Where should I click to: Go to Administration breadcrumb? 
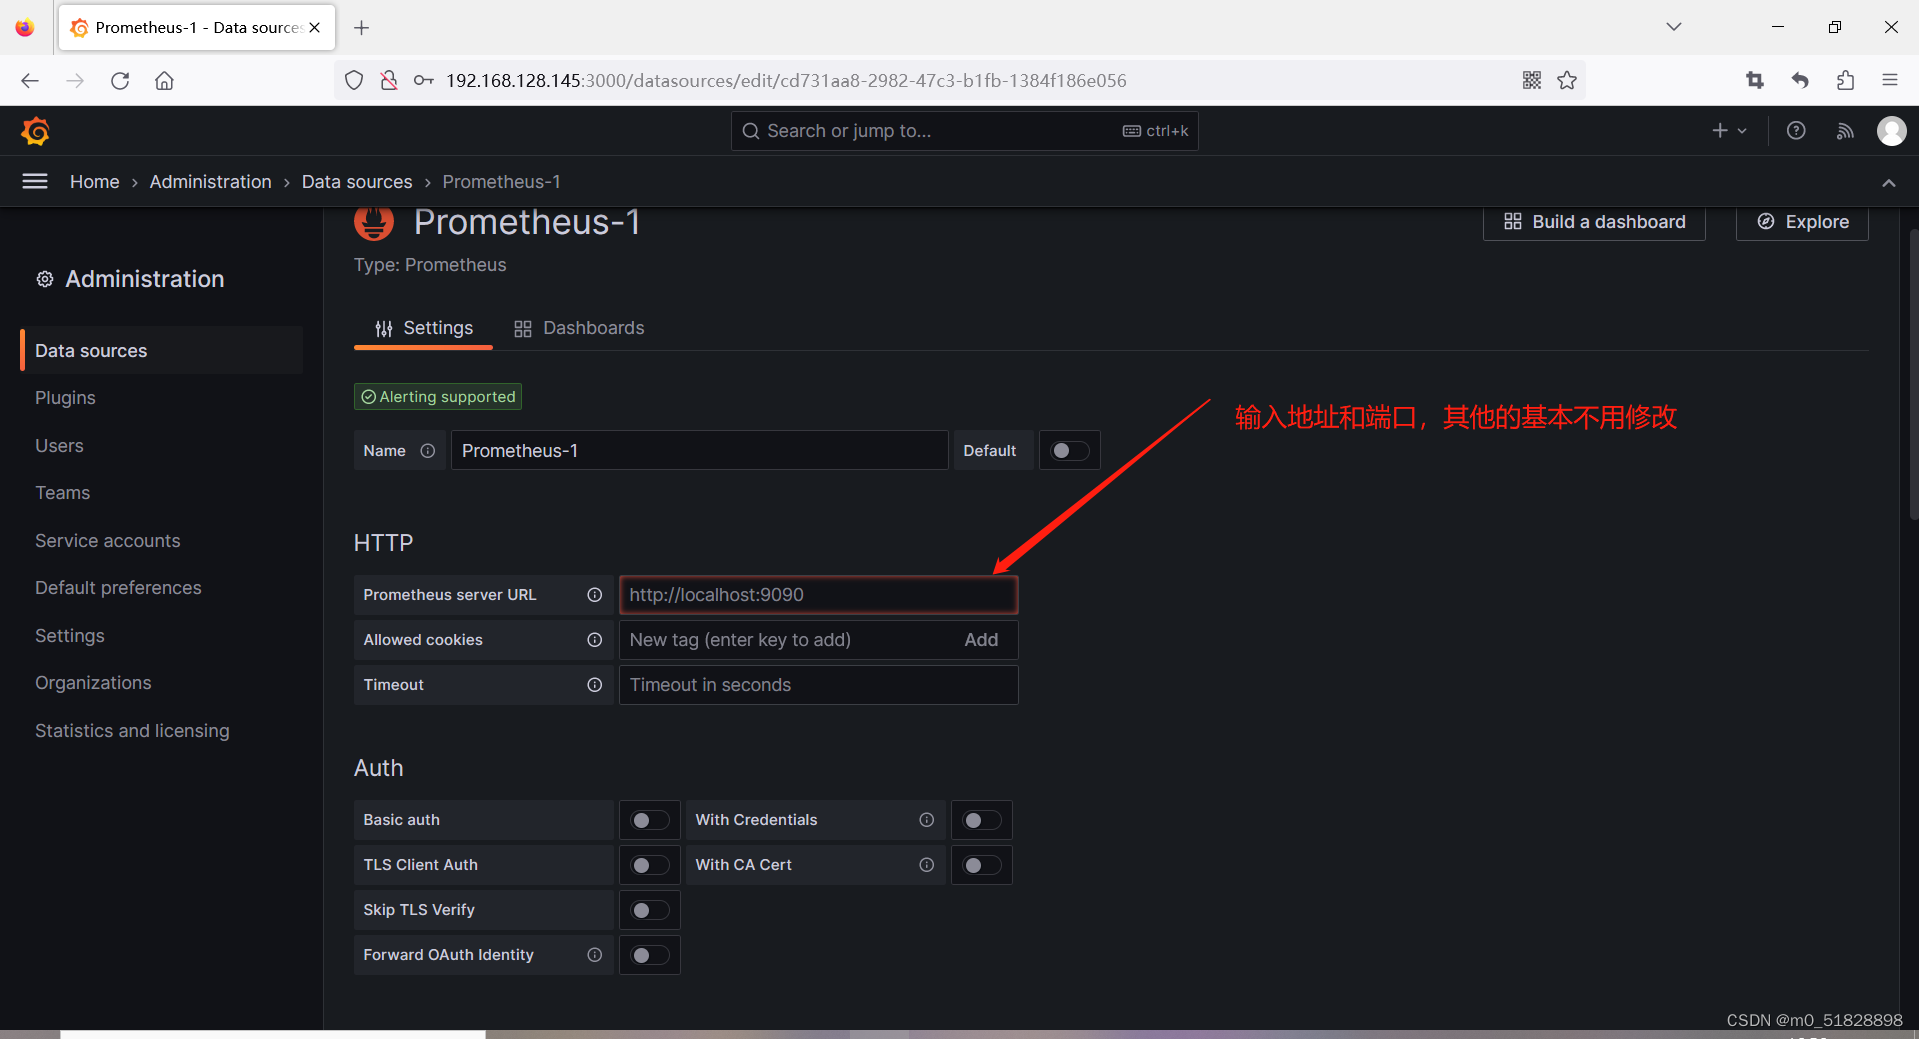coord(211,182)
